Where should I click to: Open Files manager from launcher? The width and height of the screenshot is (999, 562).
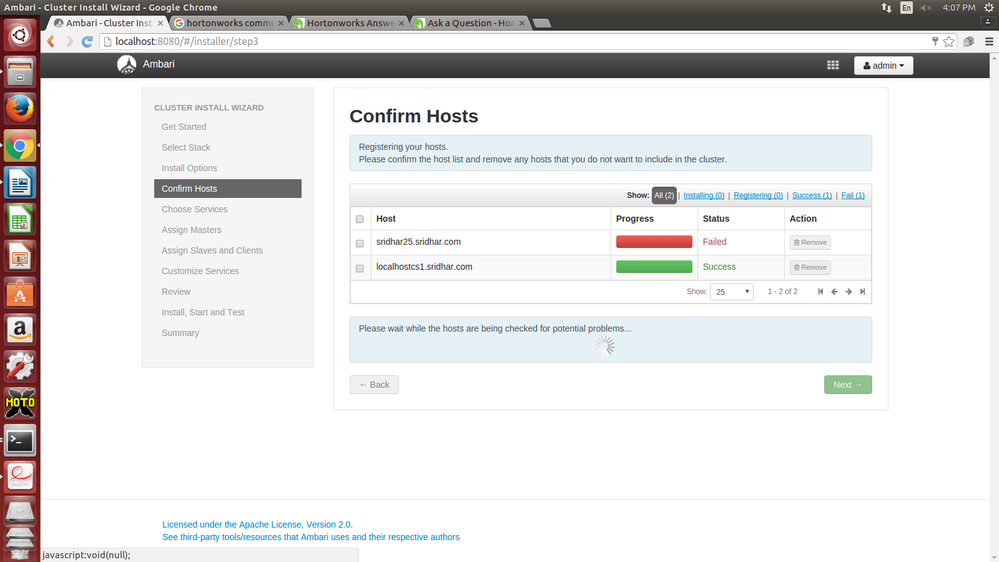(20, 71)
